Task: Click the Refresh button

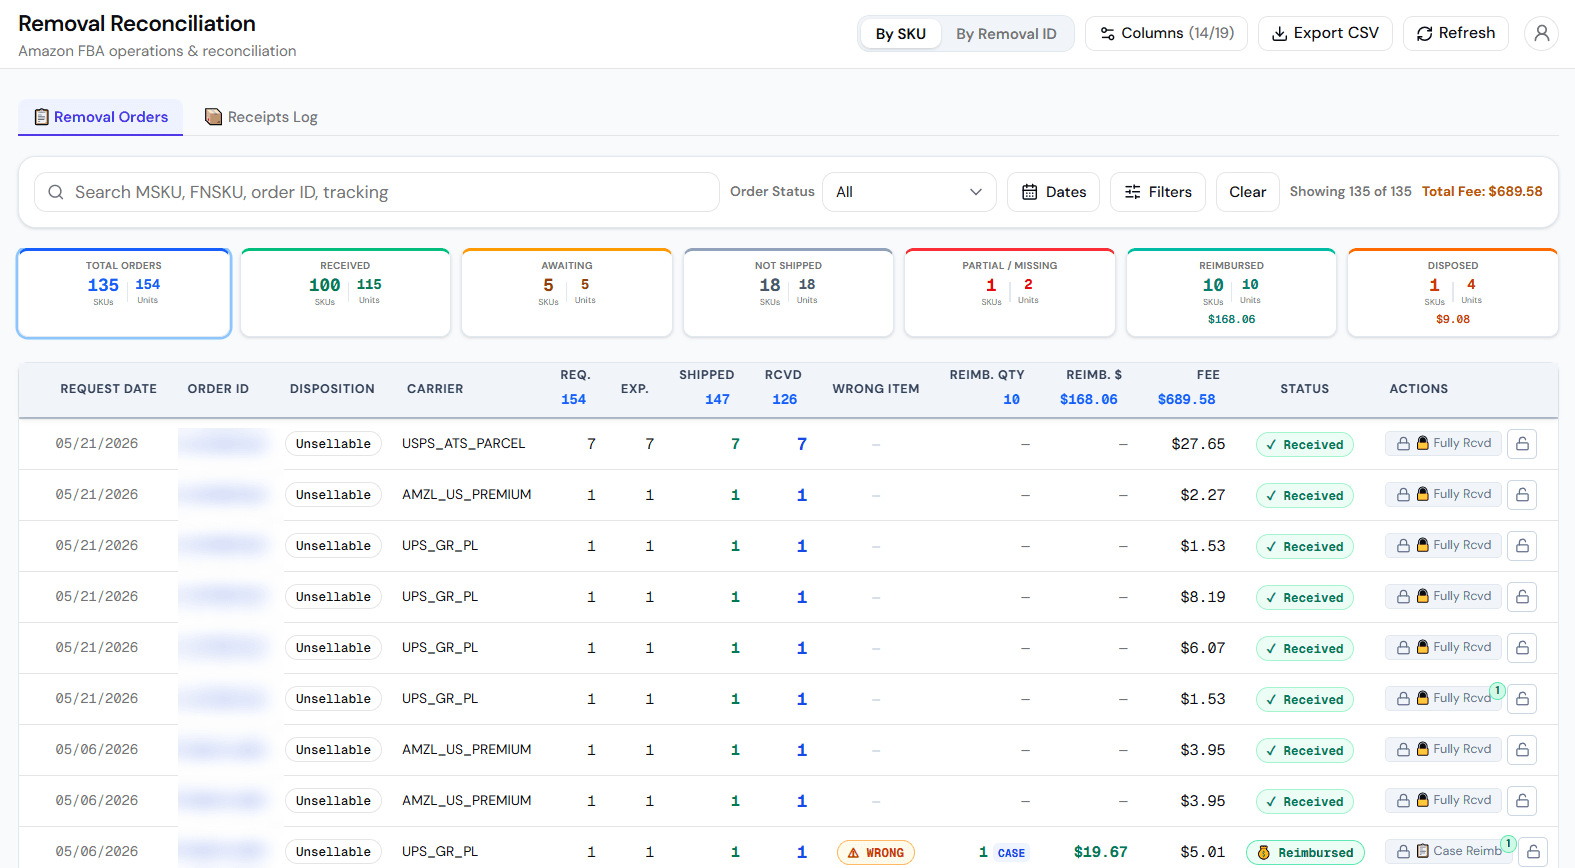Action: 1456,33
